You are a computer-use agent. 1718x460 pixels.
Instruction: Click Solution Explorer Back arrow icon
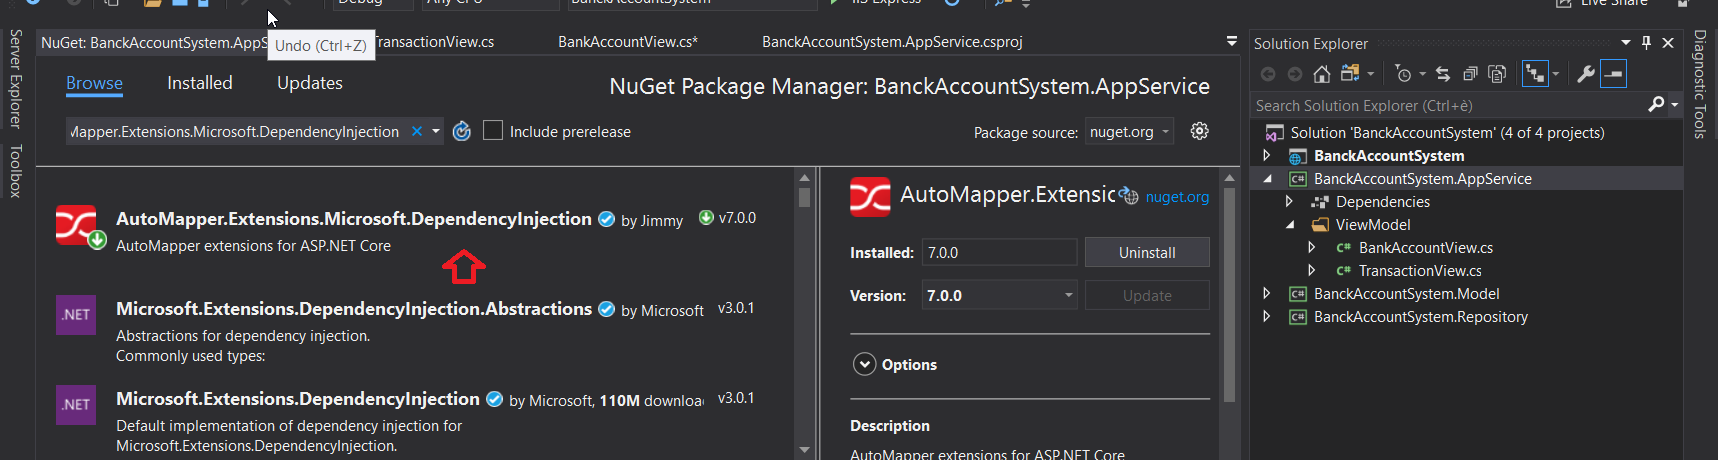tap(1268, 74)
